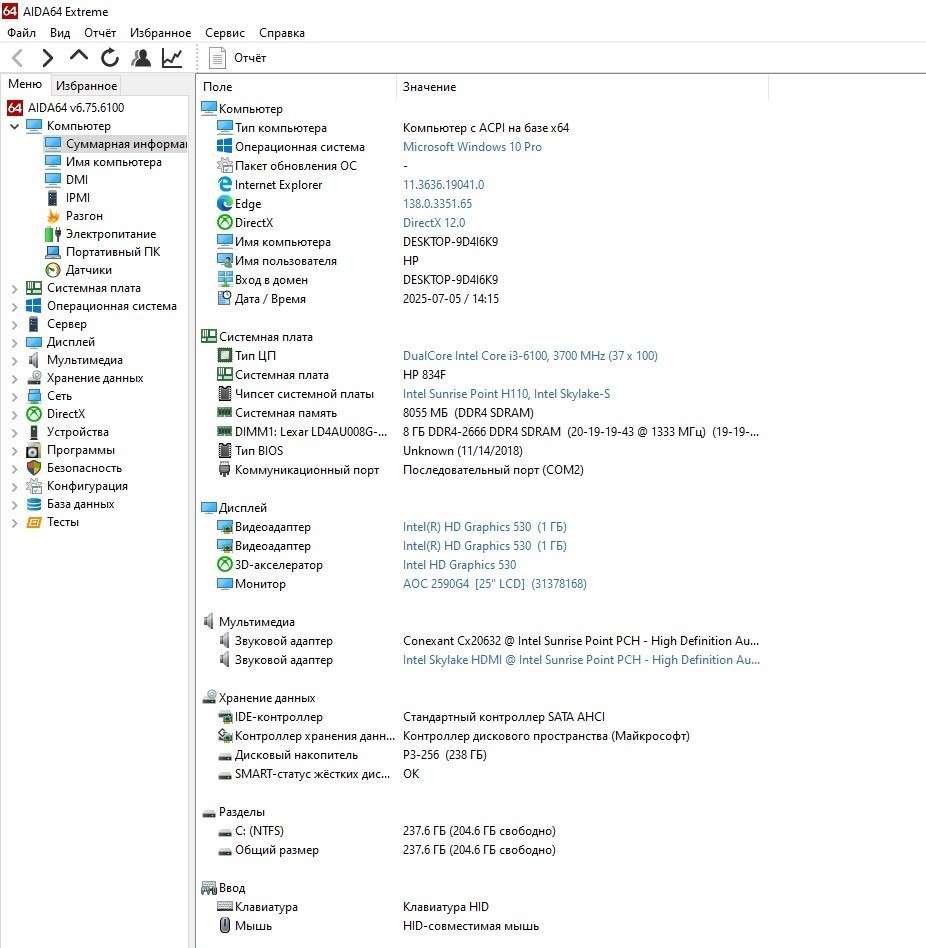Open the DualCore Intel Core i3-6100 link
This screenshot has height=948, width=926.
tap(529, 356)
